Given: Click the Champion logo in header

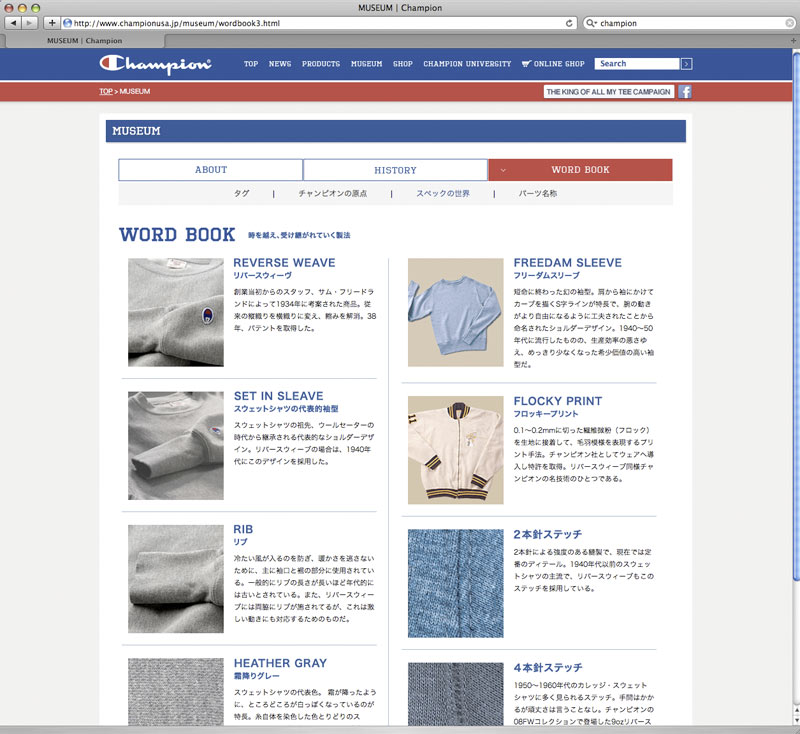Looking at the screenshot, I should point(155,64).
